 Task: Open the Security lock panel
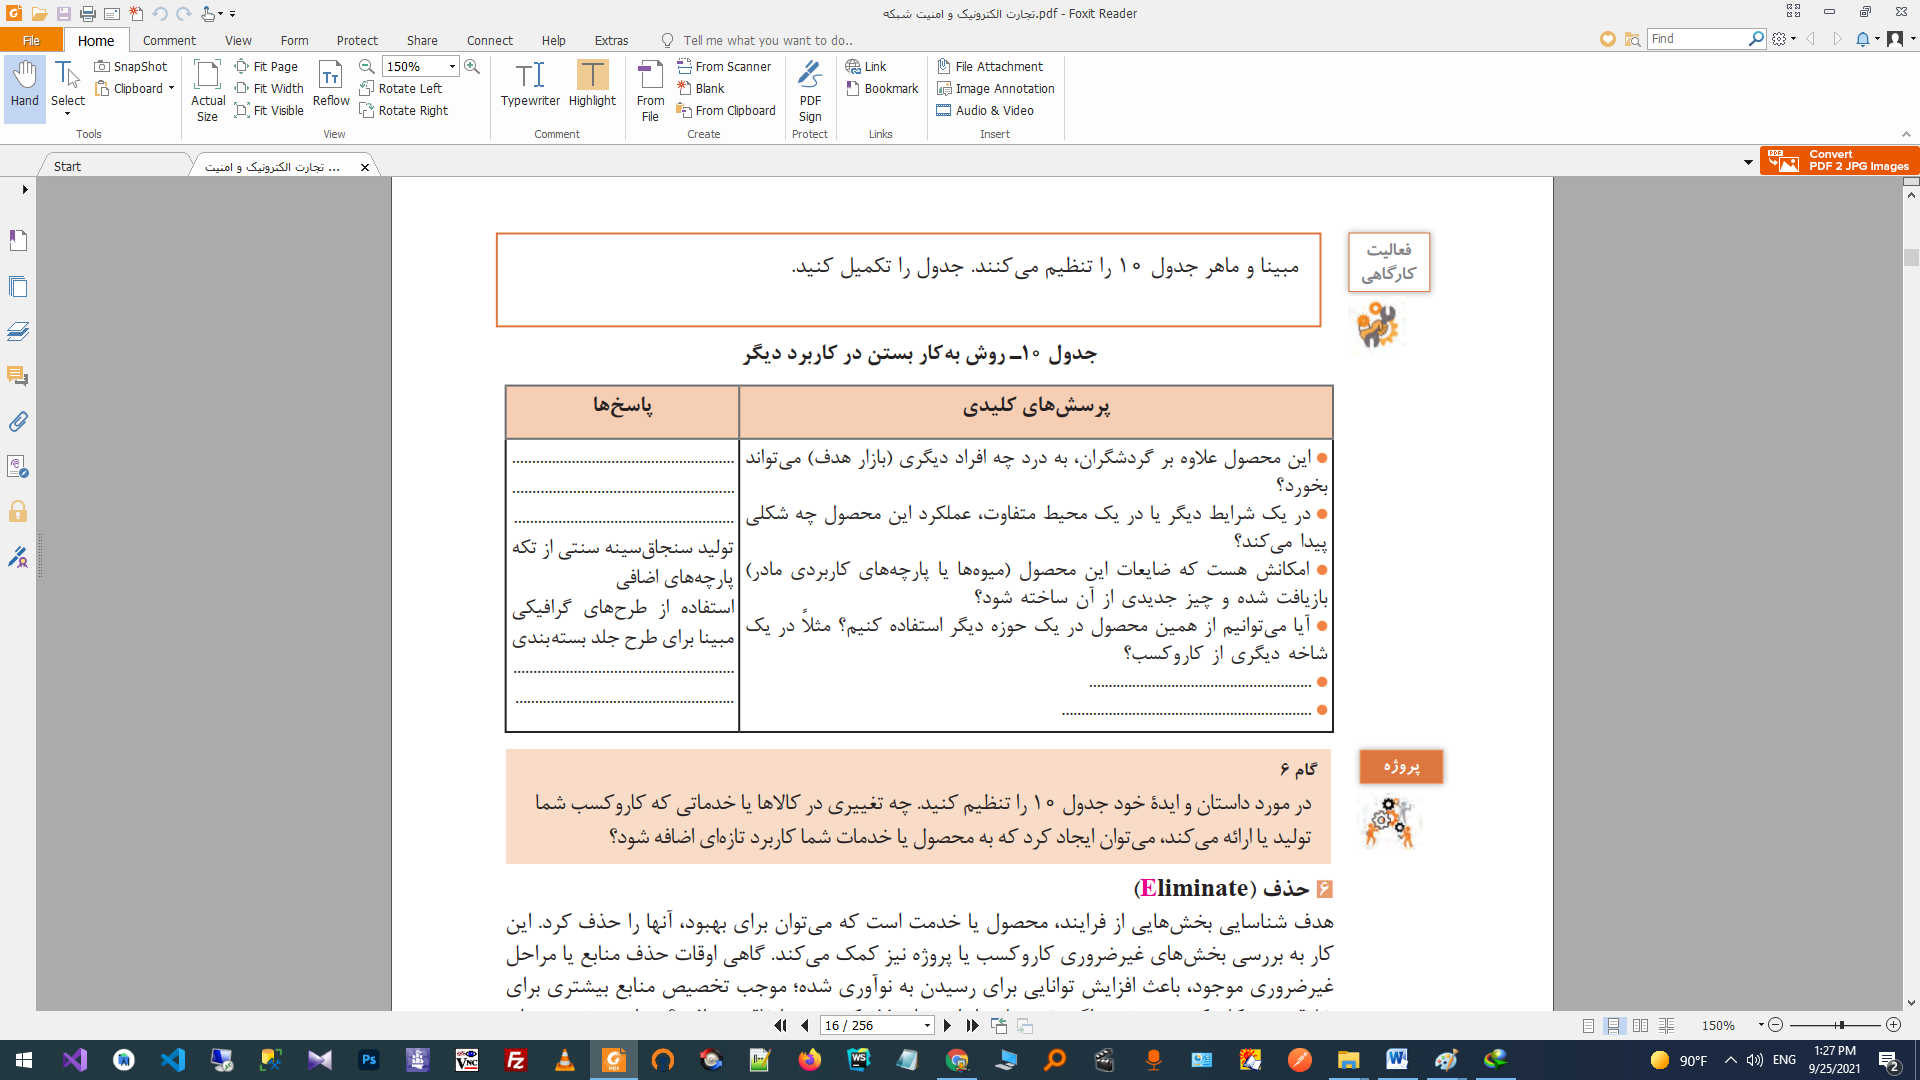18,511
